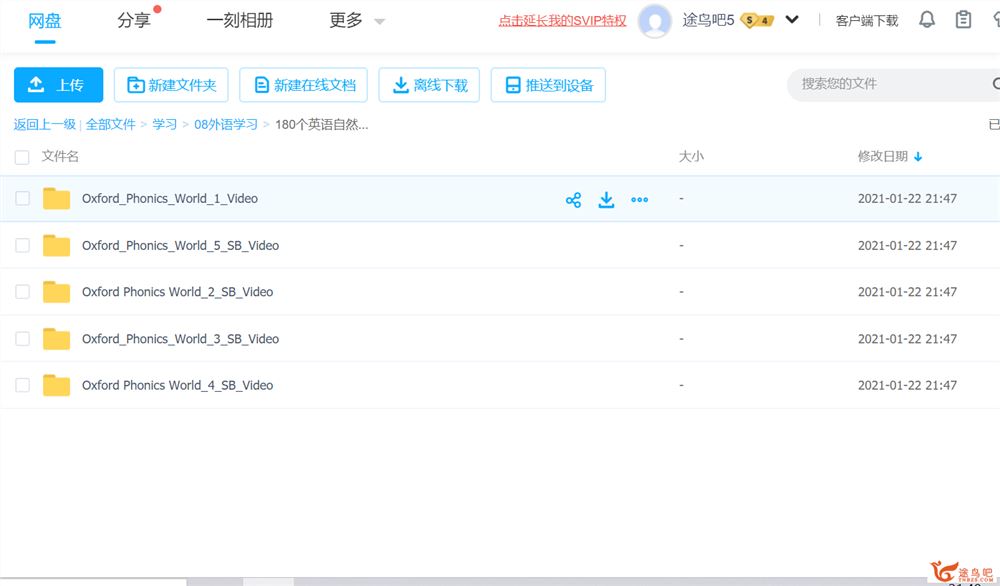
Task: Switch to 网盘 tab
Action: [45, 20]
